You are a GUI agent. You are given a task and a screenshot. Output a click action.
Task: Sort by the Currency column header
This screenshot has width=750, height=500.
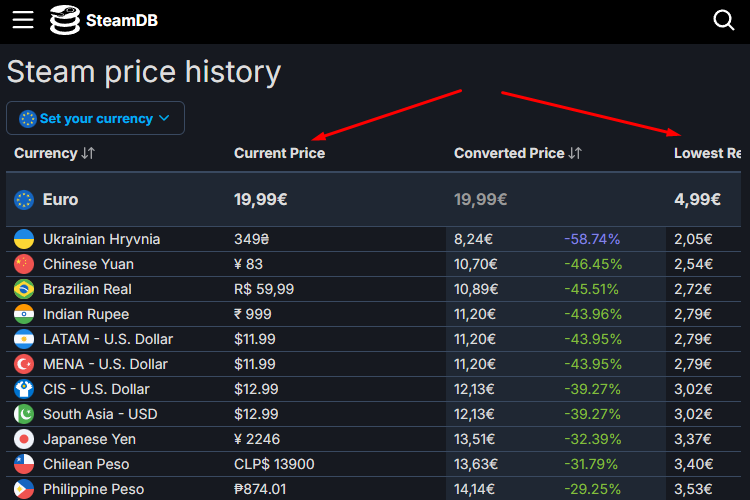tap(55, 153)
